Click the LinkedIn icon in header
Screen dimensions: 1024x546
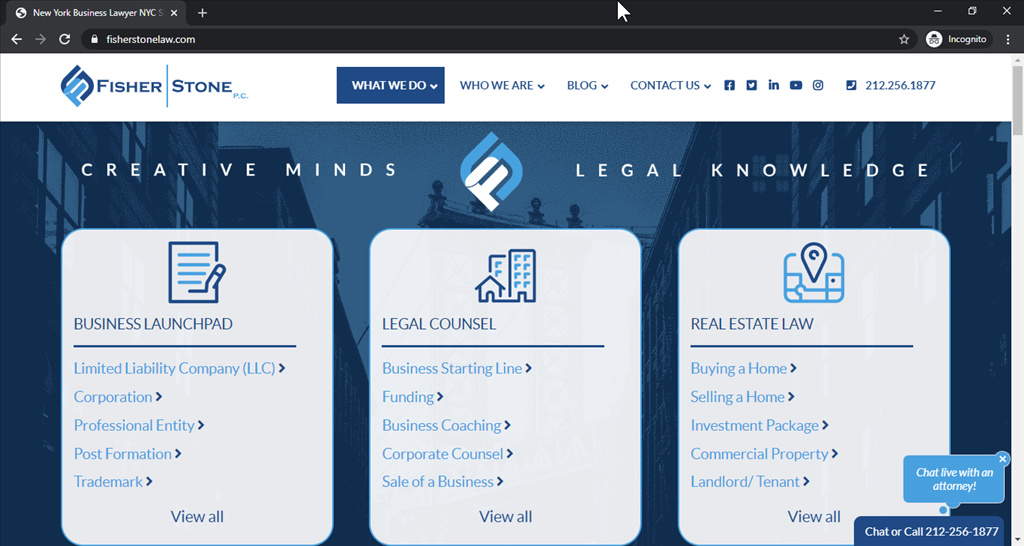773,86
